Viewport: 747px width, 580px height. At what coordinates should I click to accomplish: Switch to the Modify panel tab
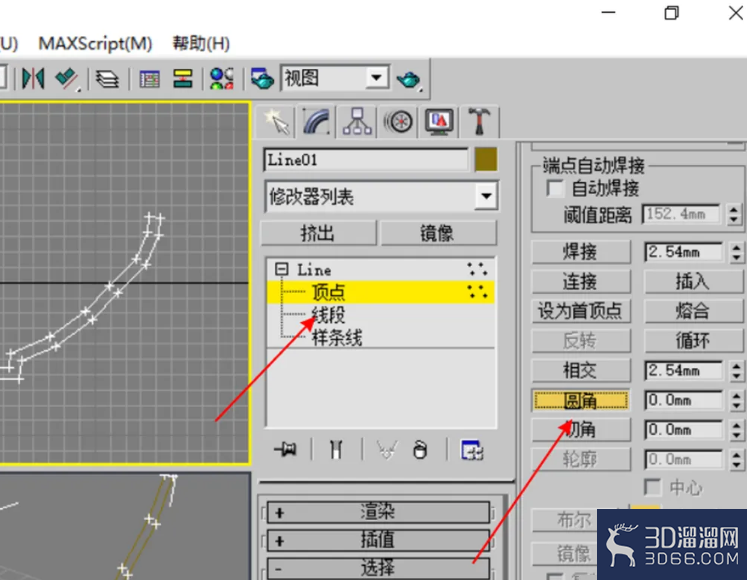pyautogui.click(x=315, y=122)
